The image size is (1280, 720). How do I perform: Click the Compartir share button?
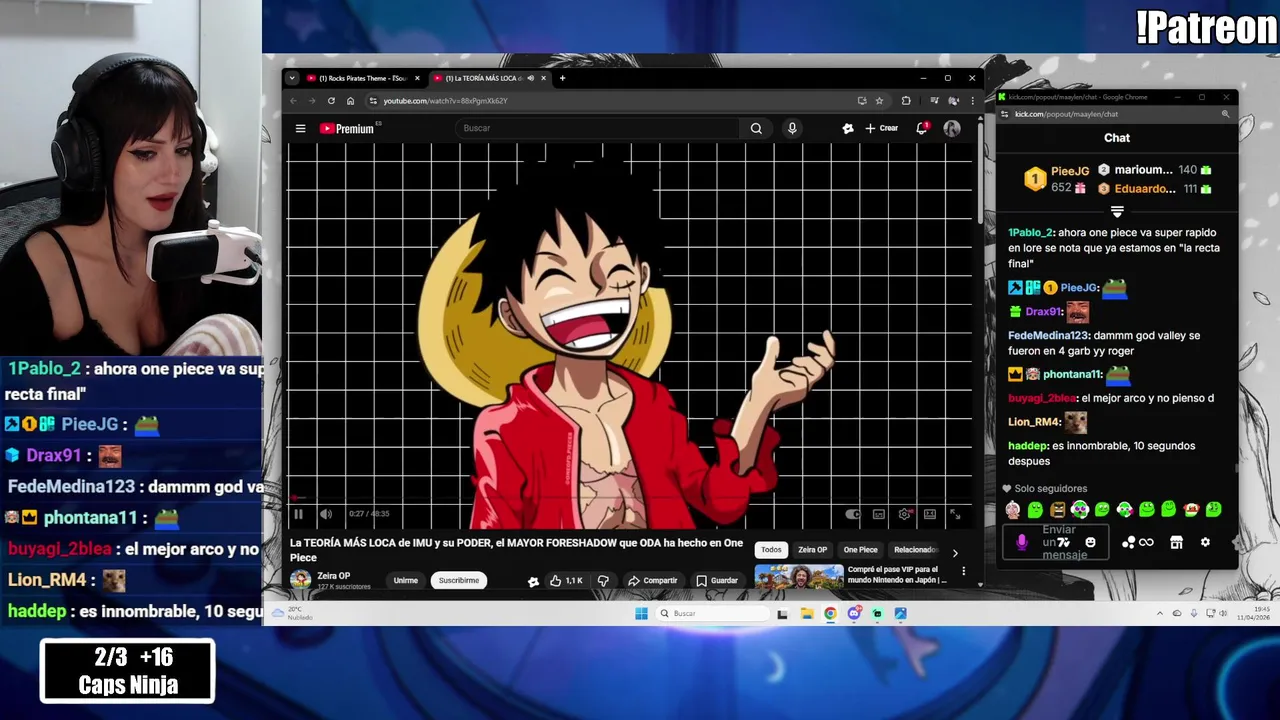pos(652,580)
